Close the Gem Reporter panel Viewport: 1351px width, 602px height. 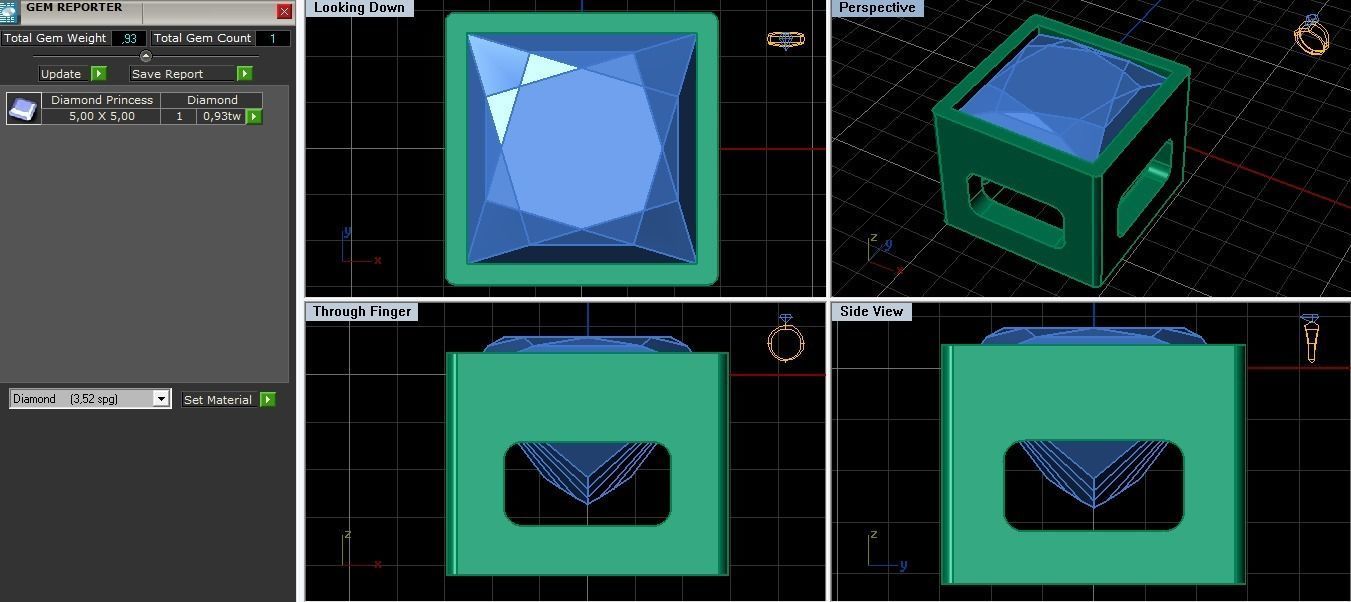point(285,12)
